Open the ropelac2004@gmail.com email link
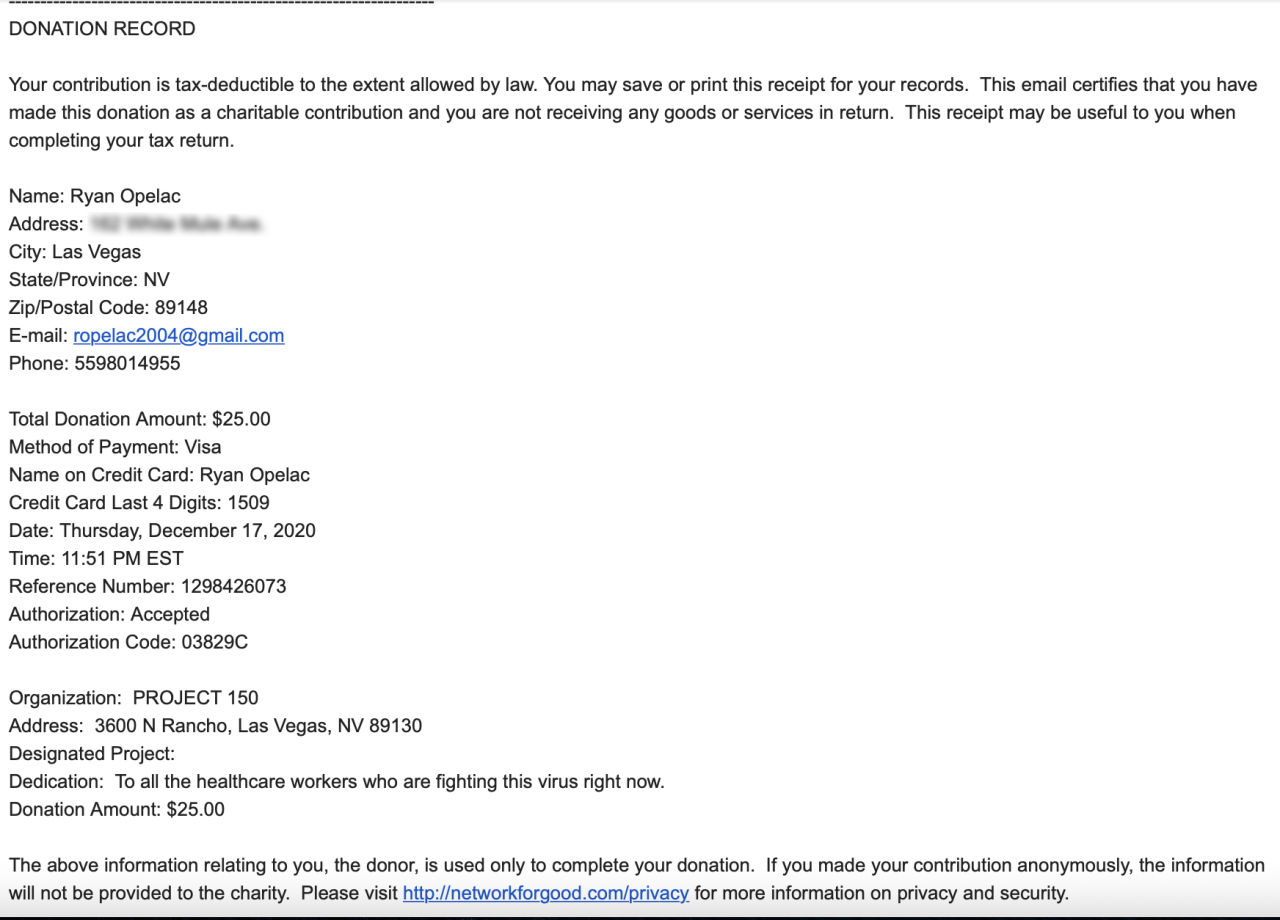 coord(178,336)
